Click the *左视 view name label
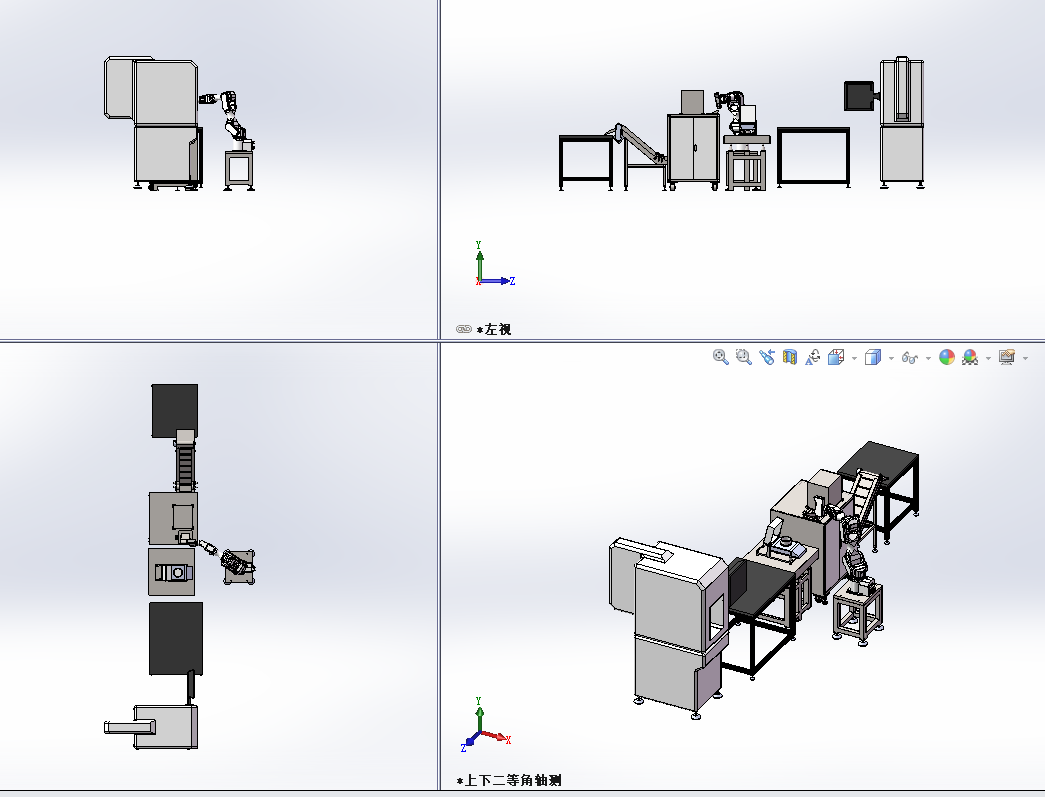 pyautogui.click(x=495, y=329)
